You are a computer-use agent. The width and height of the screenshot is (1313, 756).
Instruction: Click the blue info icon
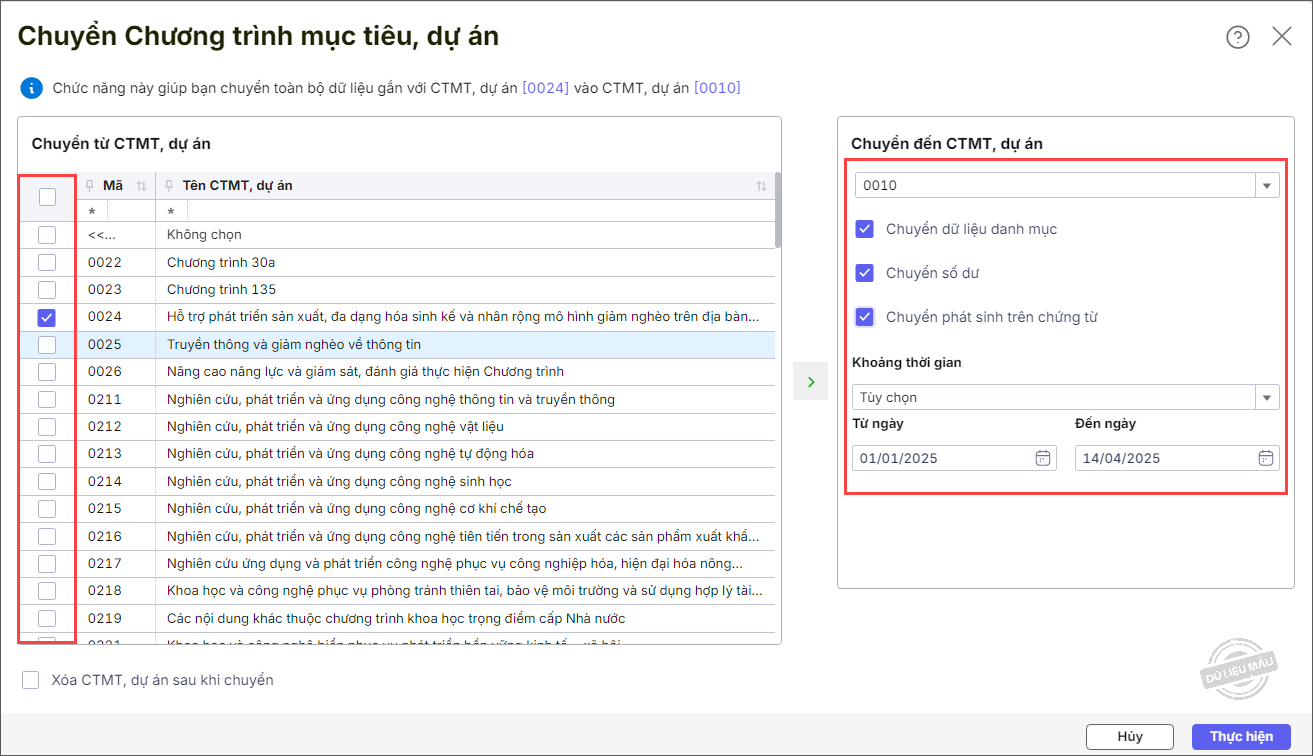[x=31, y=88]
